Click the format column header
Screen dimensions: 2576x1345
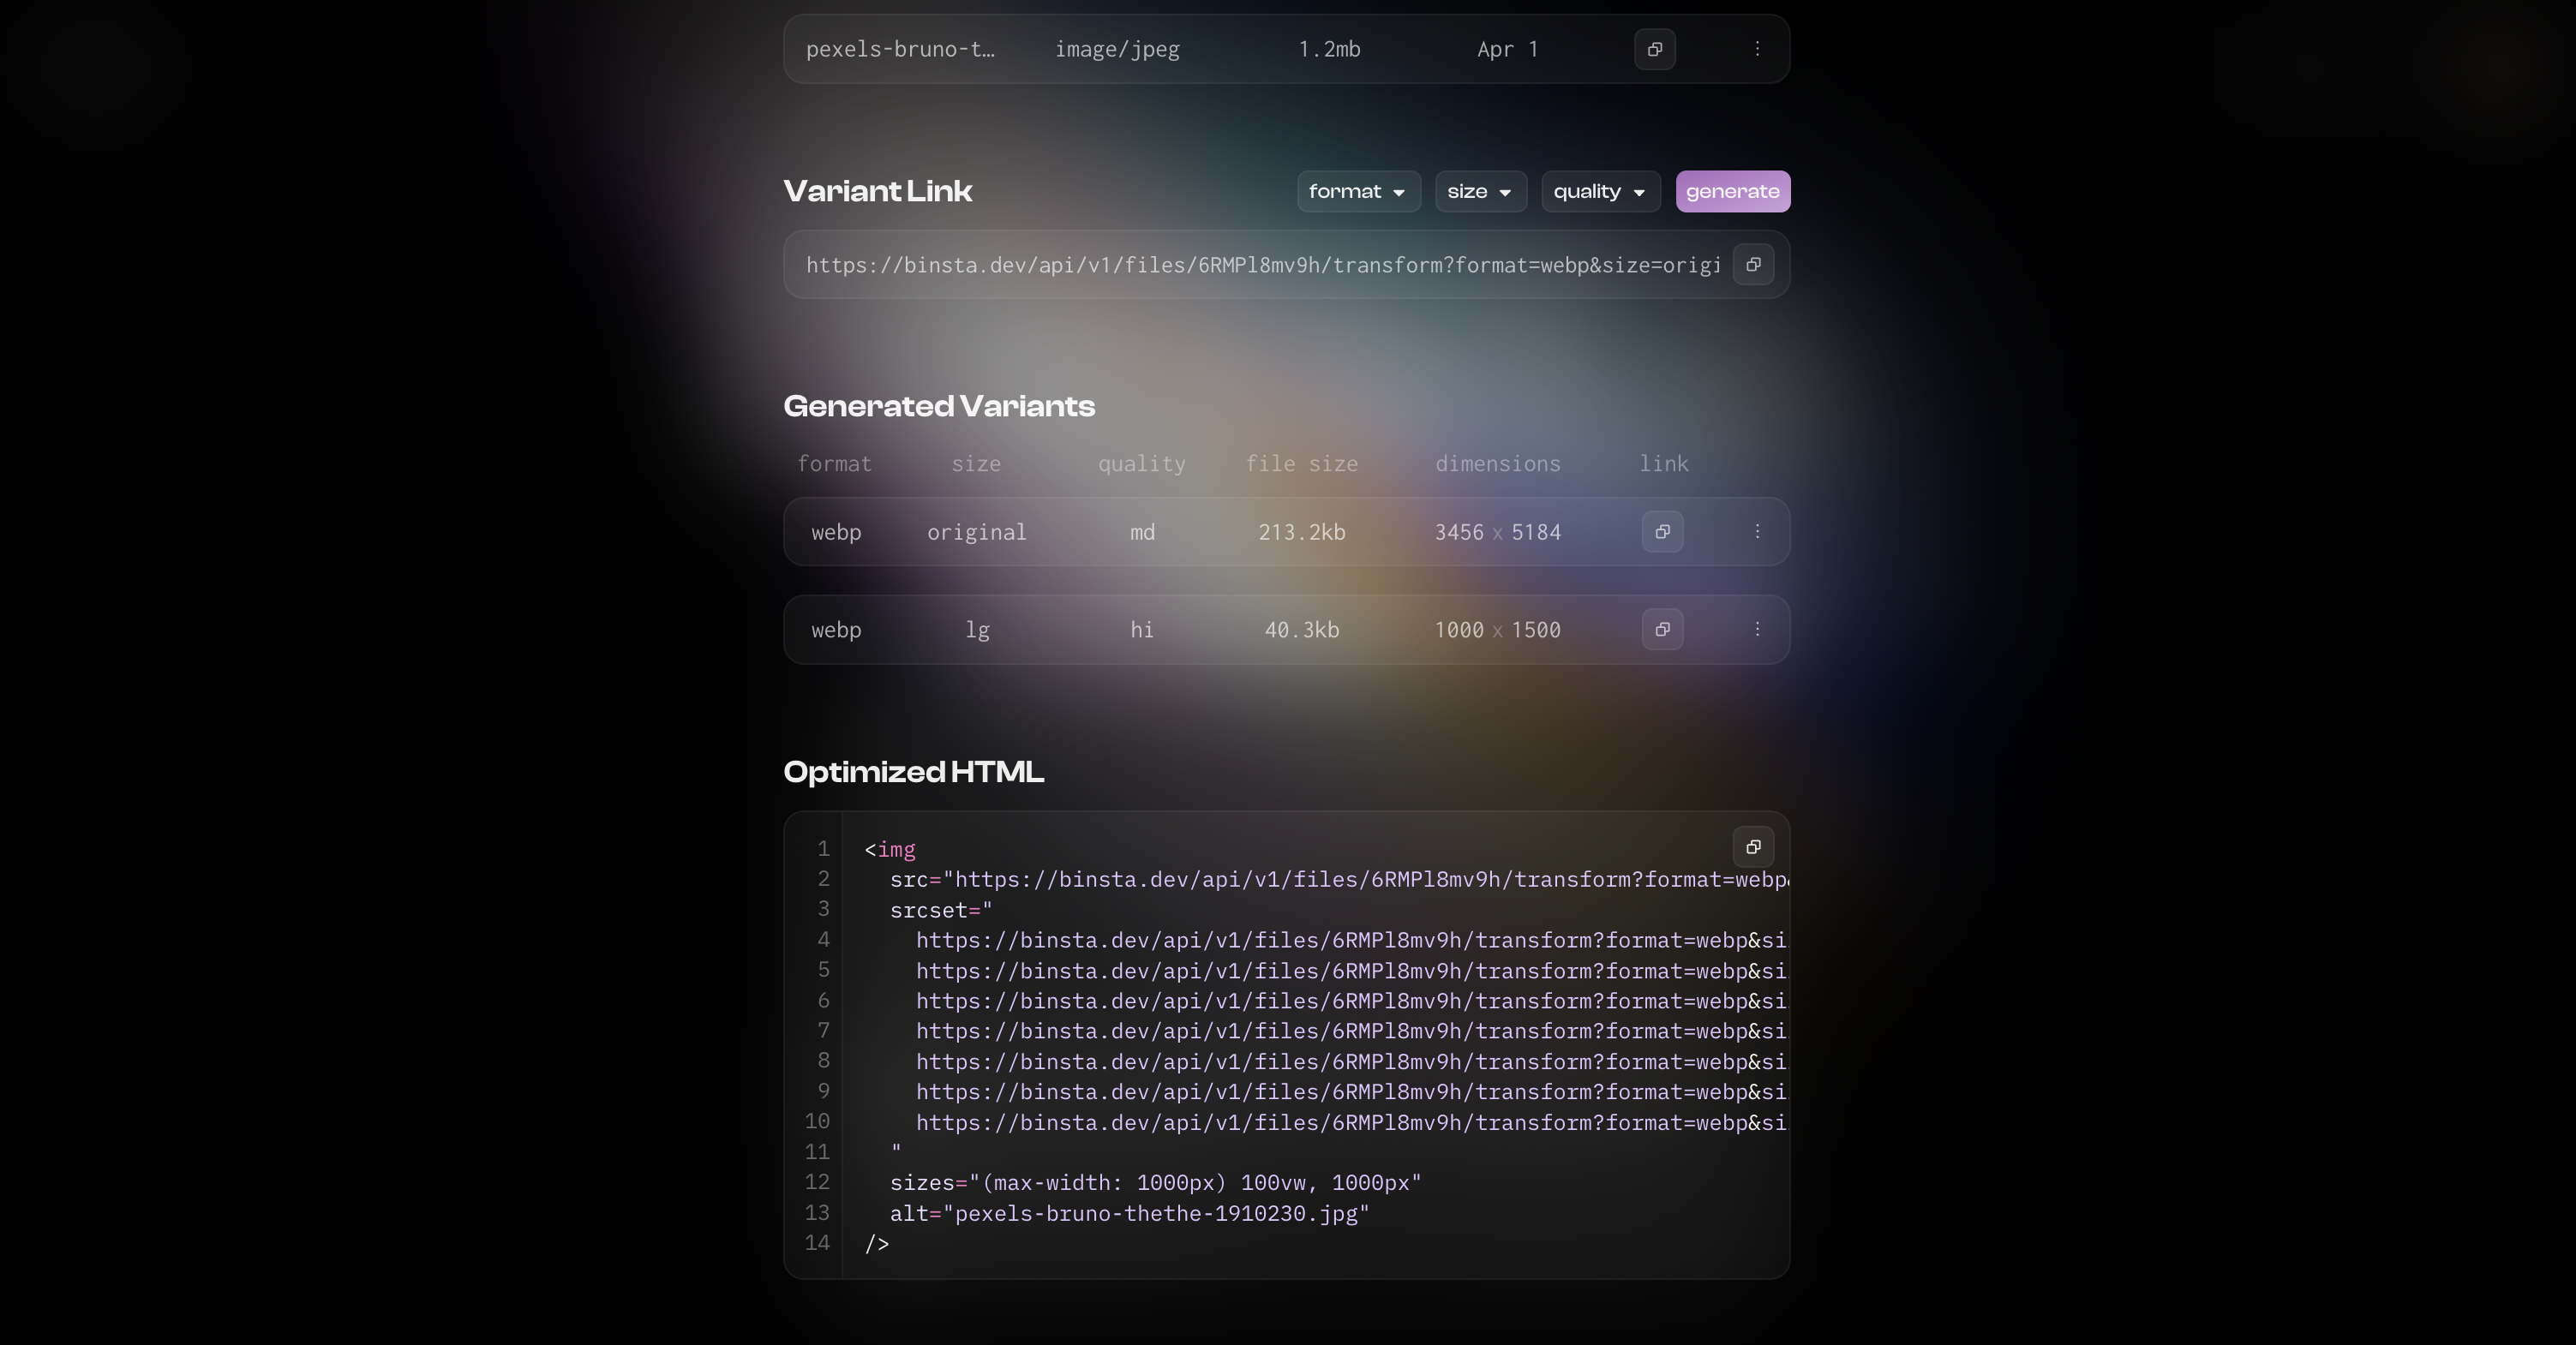tap(834, 464)
